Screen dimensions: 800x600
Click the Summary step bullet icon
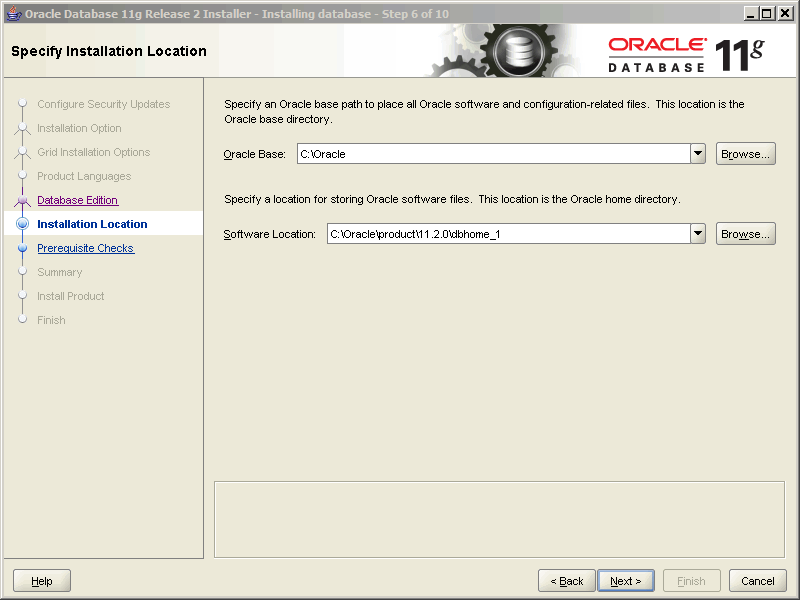pyautogui.click(x=22, y=271)
